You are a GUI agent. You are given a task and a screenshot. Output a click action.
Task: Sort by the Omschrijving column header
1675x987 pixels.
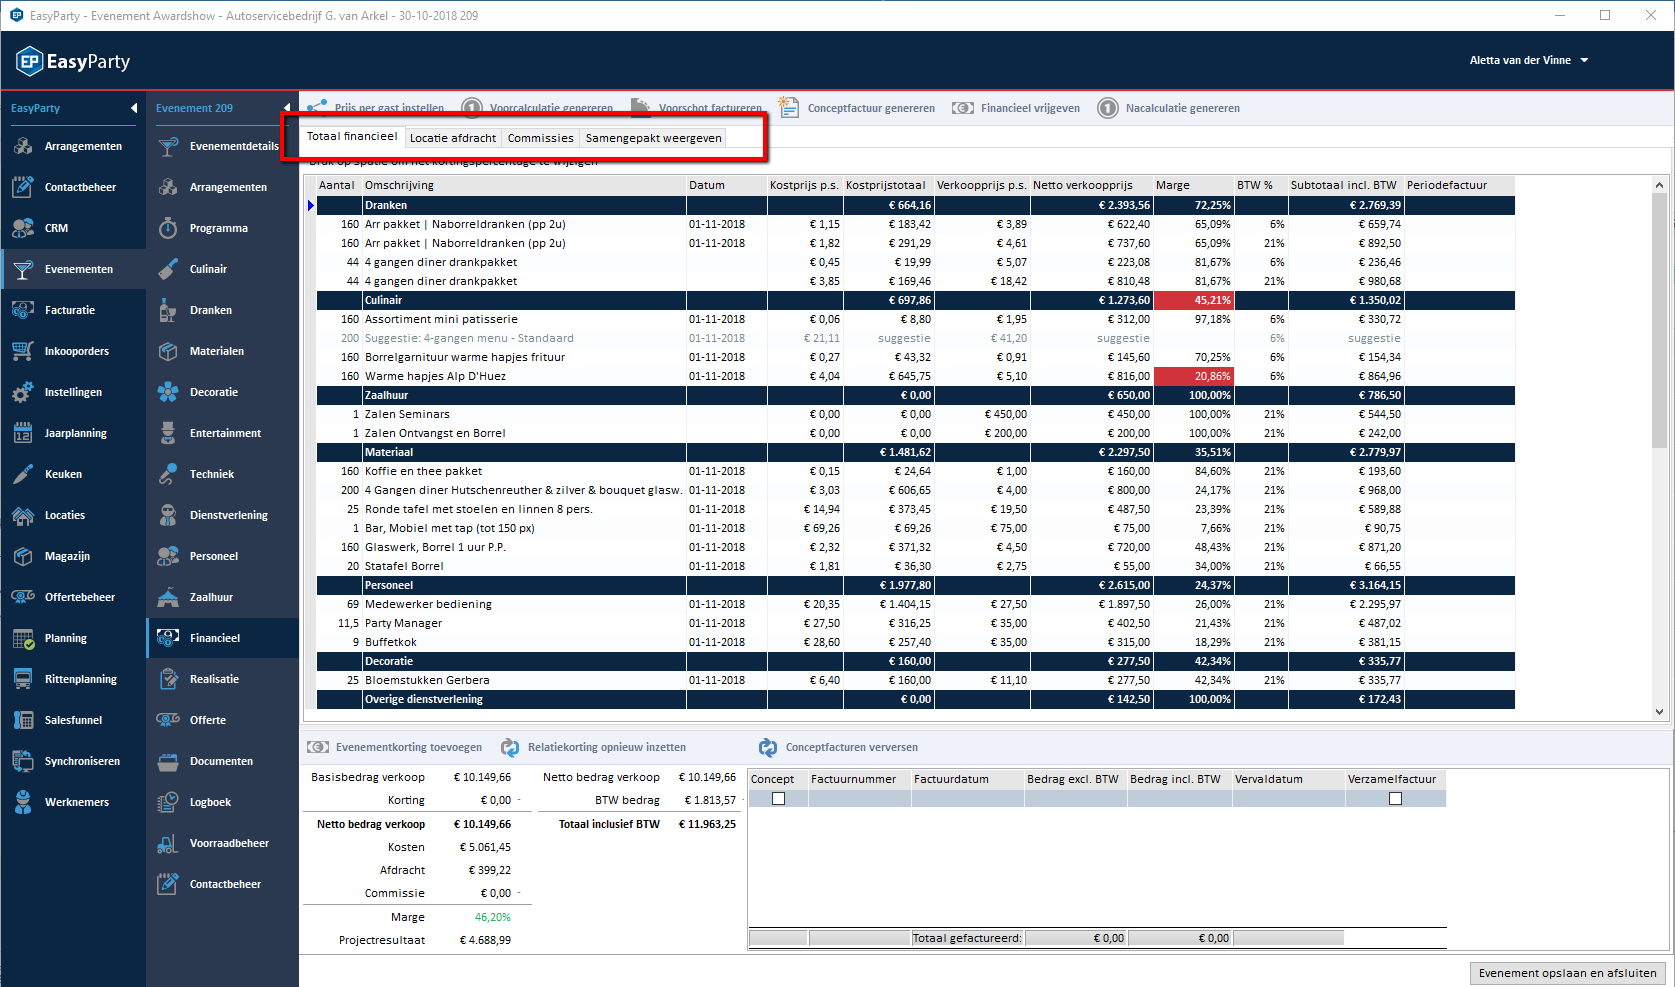pyautogui.click(x=524, y=185)
